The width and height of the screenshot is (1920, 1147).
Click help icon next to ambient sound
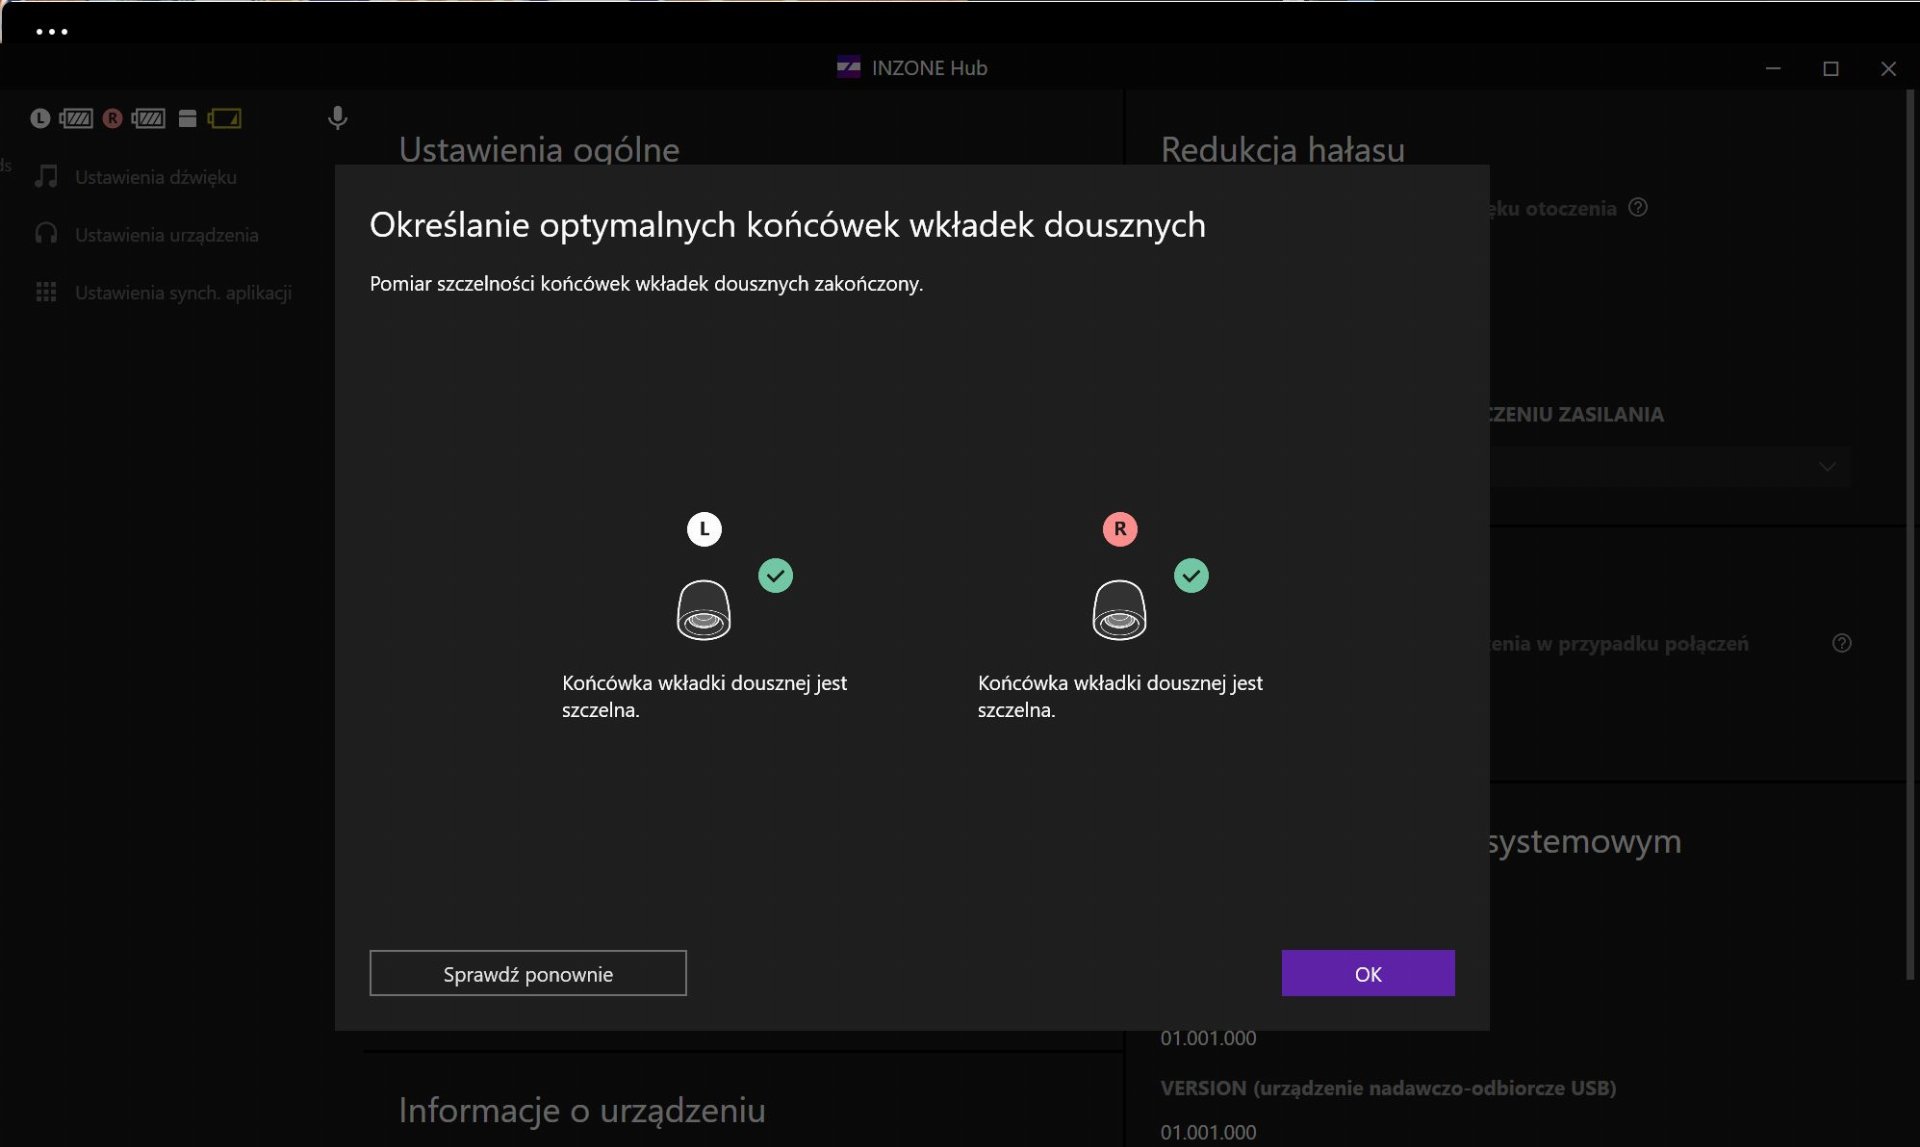point(1638,208)
